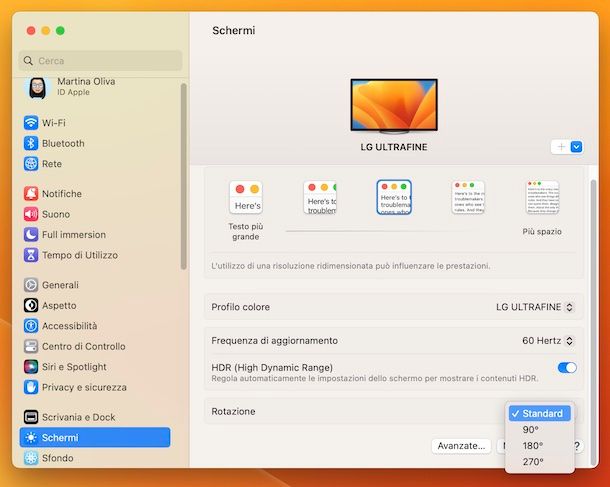The height and width of the screenshot is (487, 610).
Task: Choose 90° rotation option
Action: [540, 430]
